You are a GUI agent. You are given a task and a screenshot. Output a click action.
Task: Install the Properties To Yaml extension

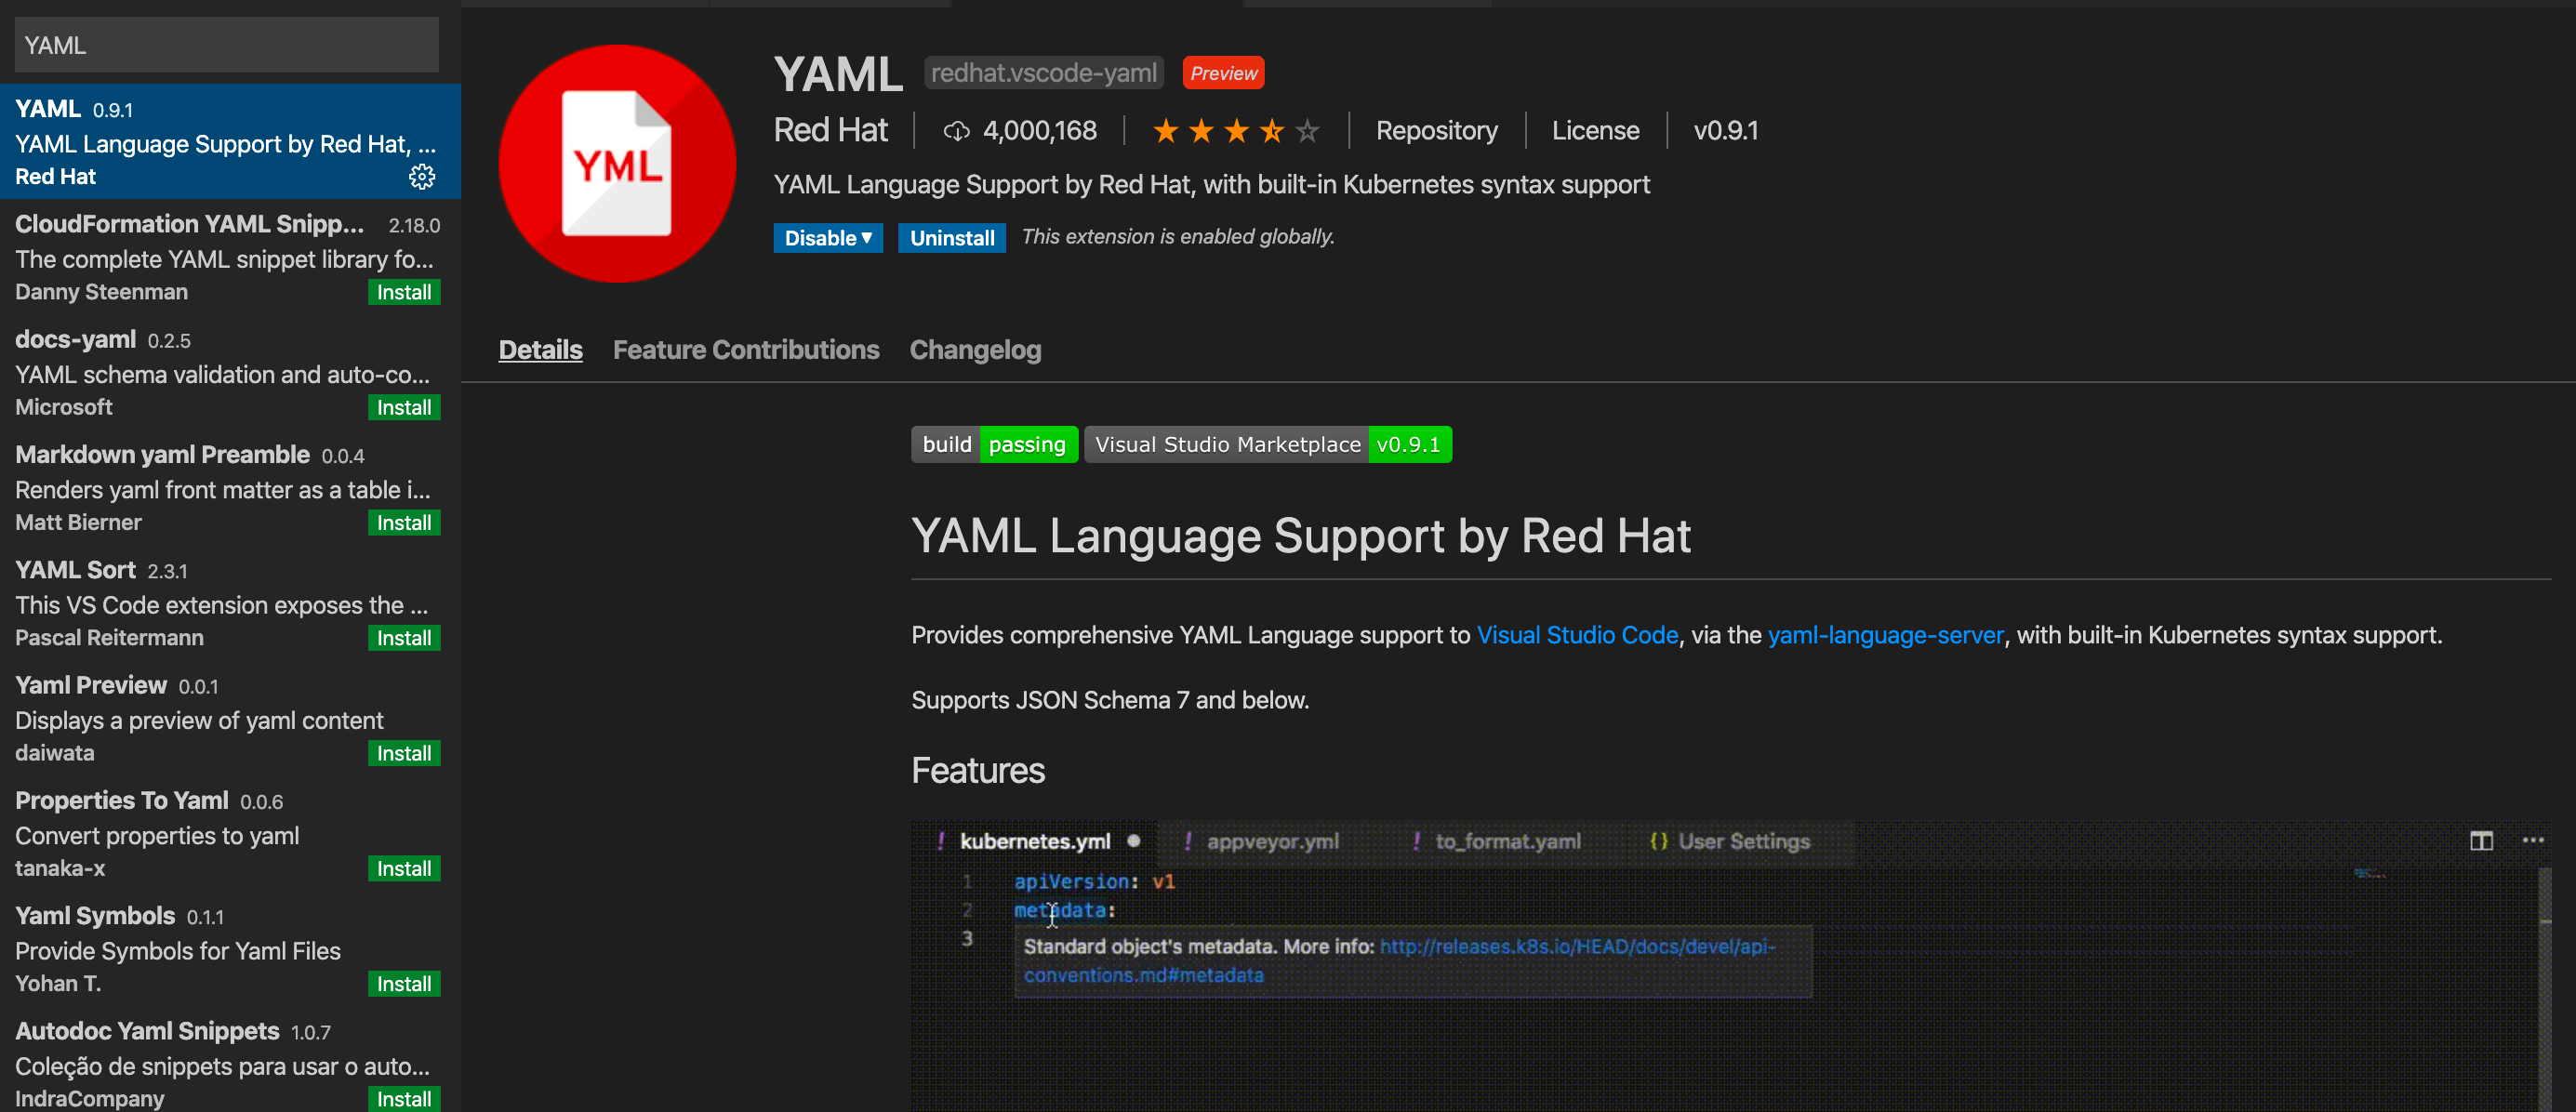[x=404, y=868]
